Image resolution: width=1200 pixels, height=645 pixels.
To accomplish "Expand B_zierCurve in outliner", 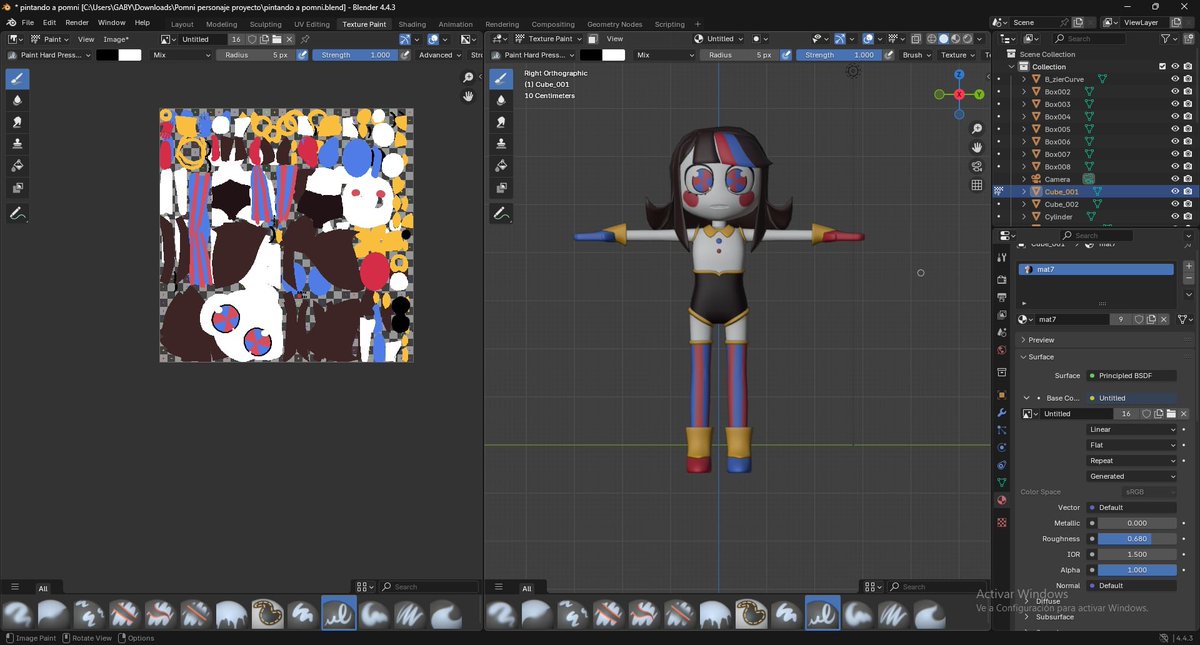I will [x=1024, y=79].
